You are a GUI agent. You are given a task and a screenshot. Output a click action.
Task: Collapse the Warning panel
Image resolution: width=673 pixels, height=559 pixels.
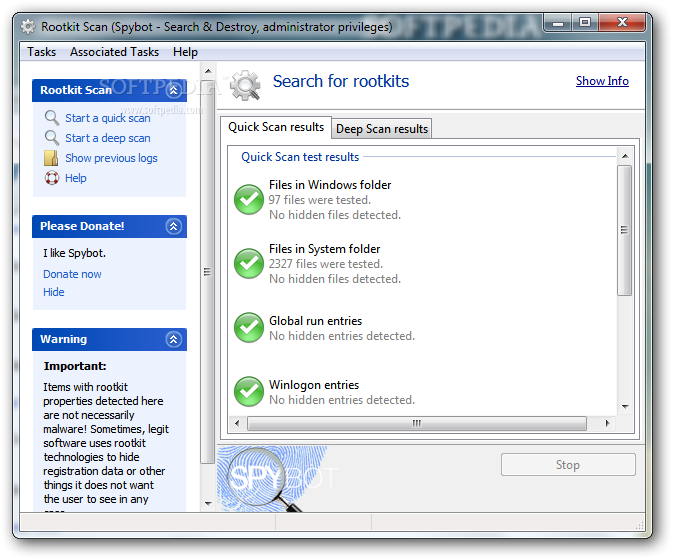tap(173, 340)
